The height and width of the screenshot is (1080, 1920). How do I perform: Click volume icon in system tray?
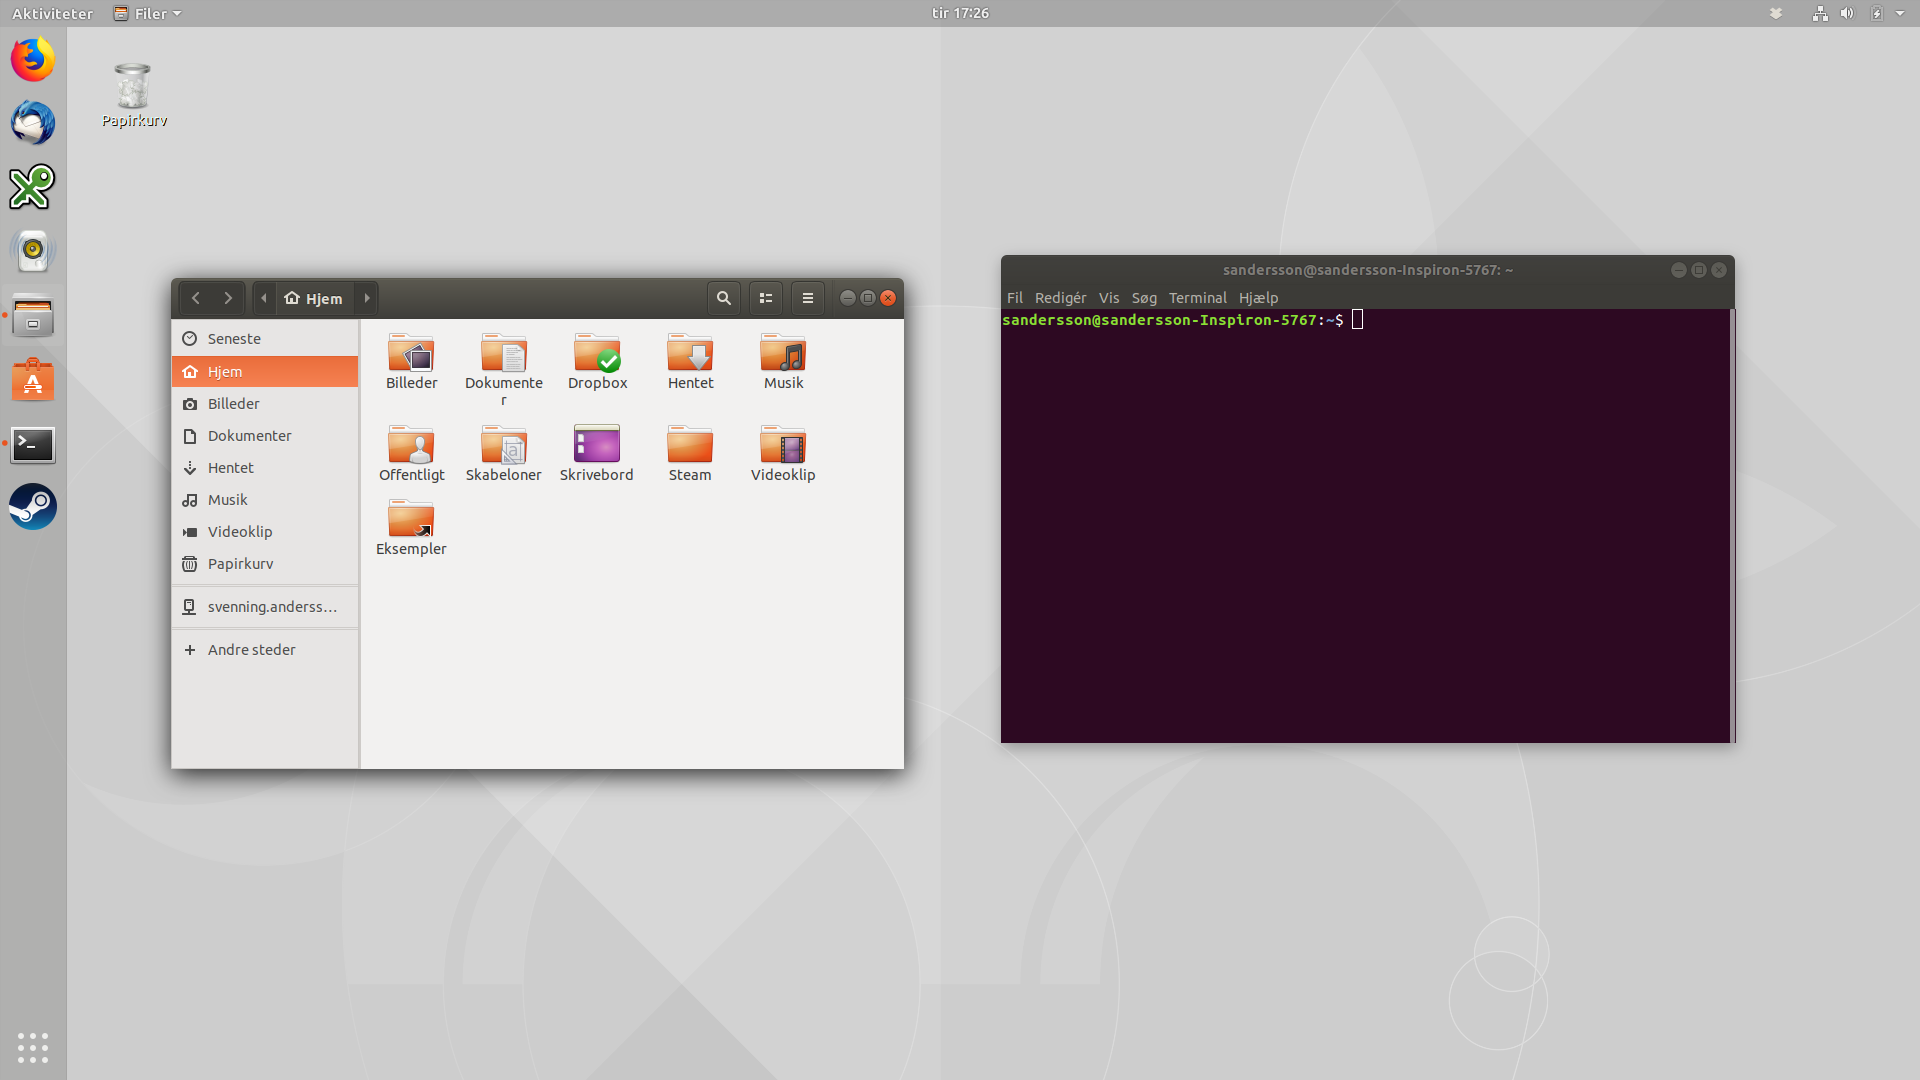pyautogui.click(x=1847, y=13)
